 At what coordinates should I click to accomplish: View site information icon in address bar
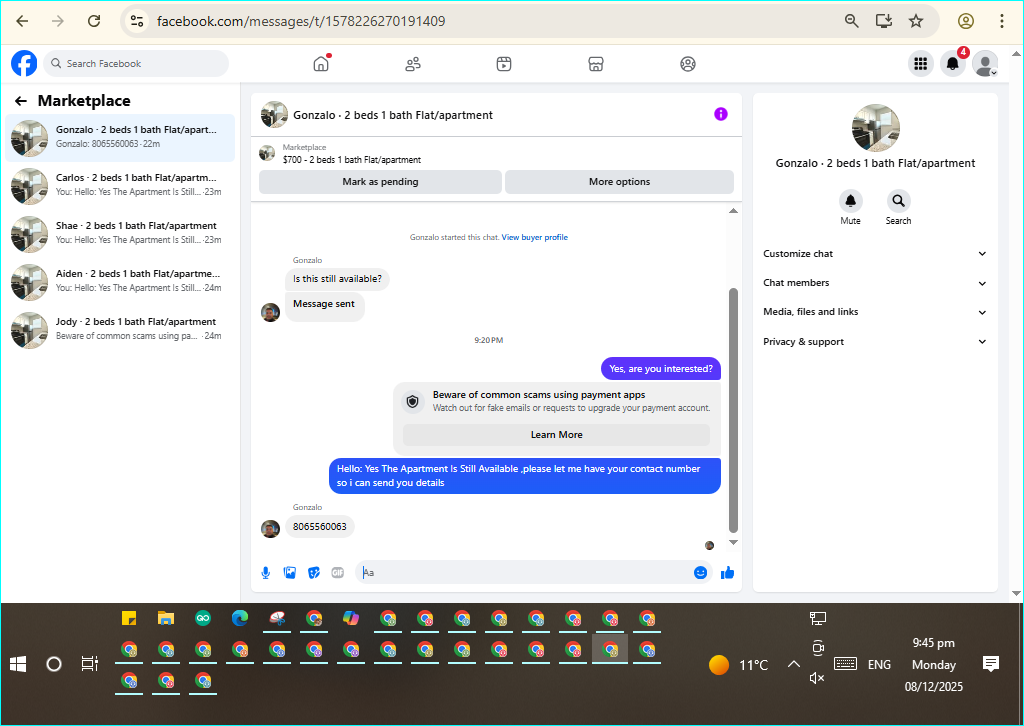point(136,21)
